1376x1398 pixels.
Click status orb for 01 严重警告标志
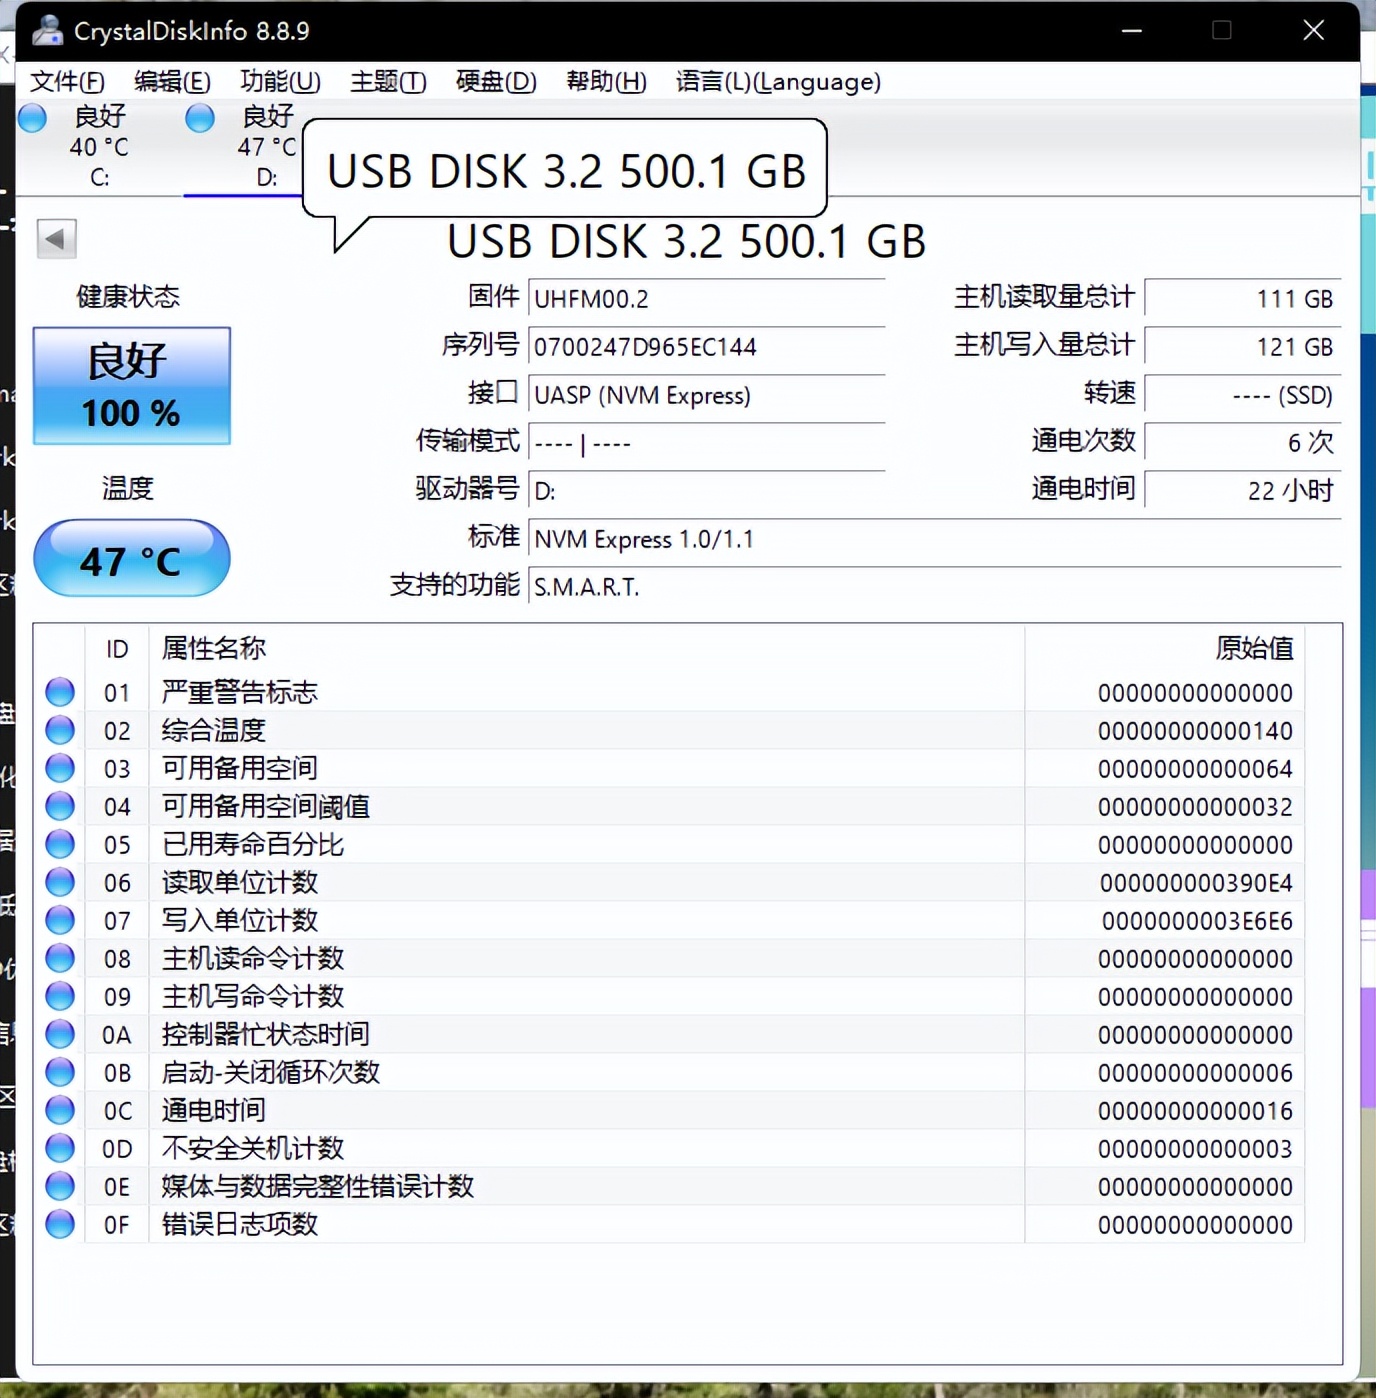coord(60,692)
